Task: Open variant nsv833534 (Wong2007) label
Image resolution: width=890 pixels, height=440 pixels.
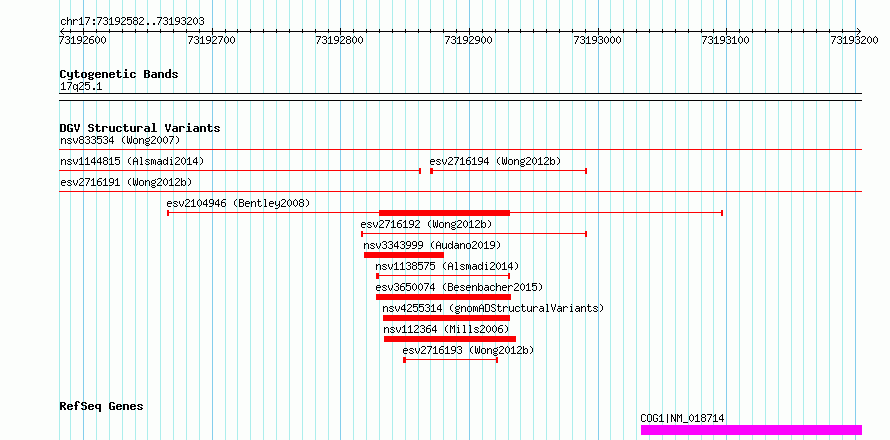Action: (120, 140)
